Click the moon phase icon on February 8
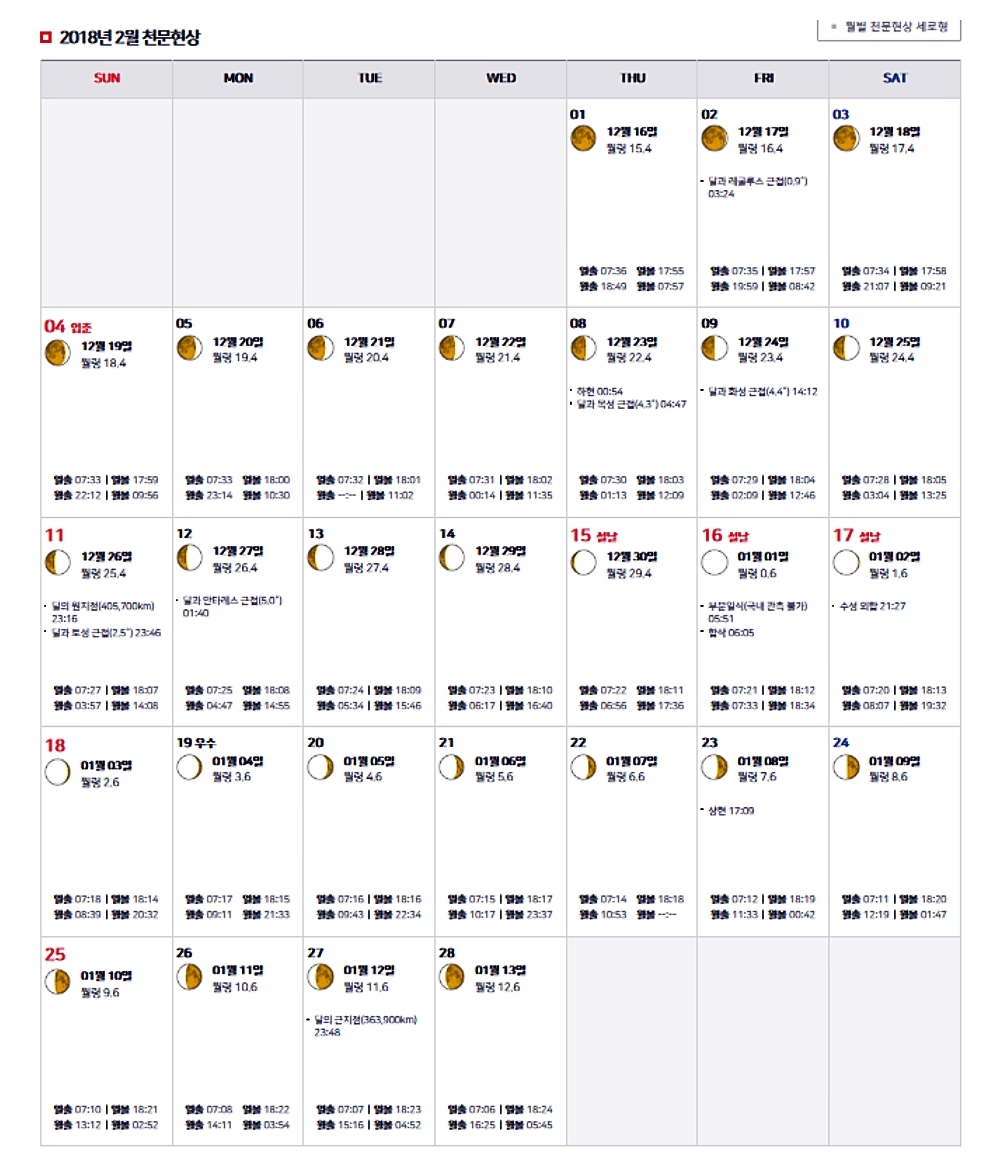This screenshot has height=1173, width=994. (583, 348)
